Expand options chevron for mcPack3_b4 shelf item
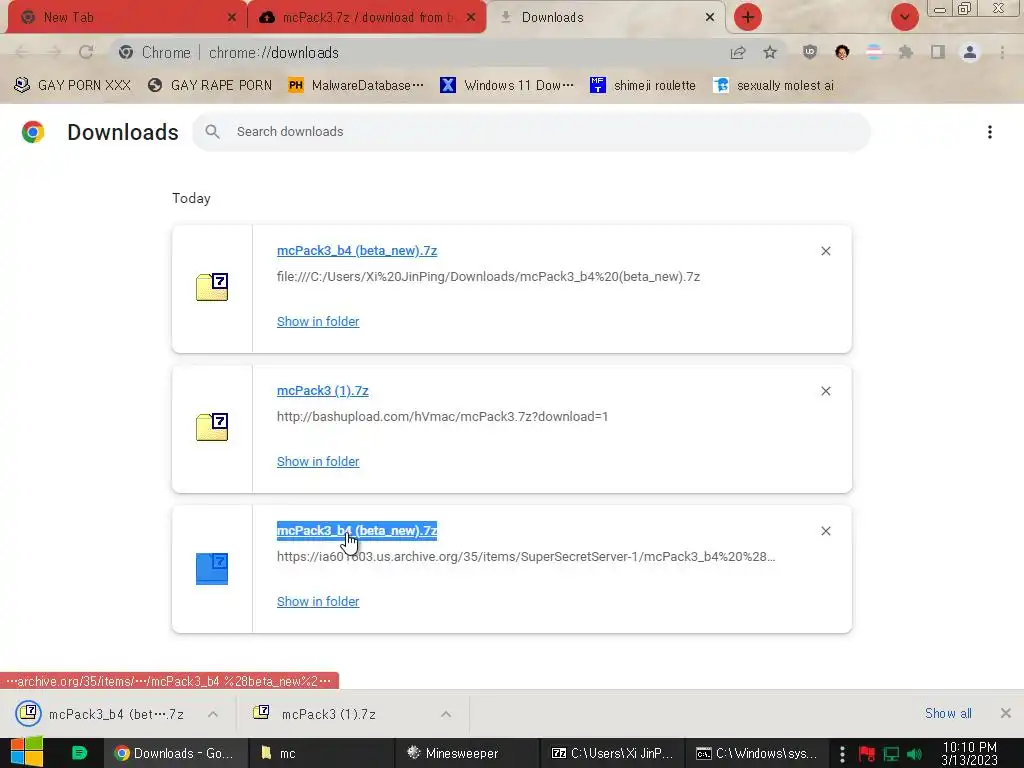This screenshot has width=1024, height=768. pyautogui.click(x=213, y=714)
